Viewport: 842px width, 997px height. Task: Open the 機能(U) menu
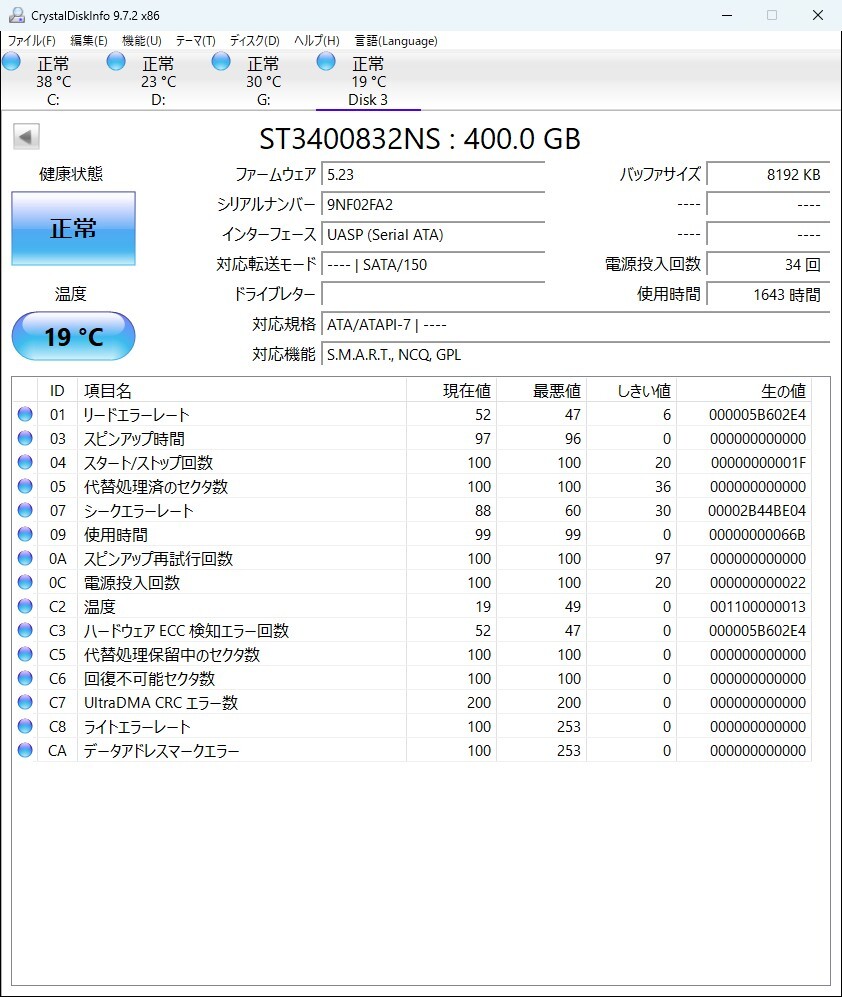[x=141, y=41]
